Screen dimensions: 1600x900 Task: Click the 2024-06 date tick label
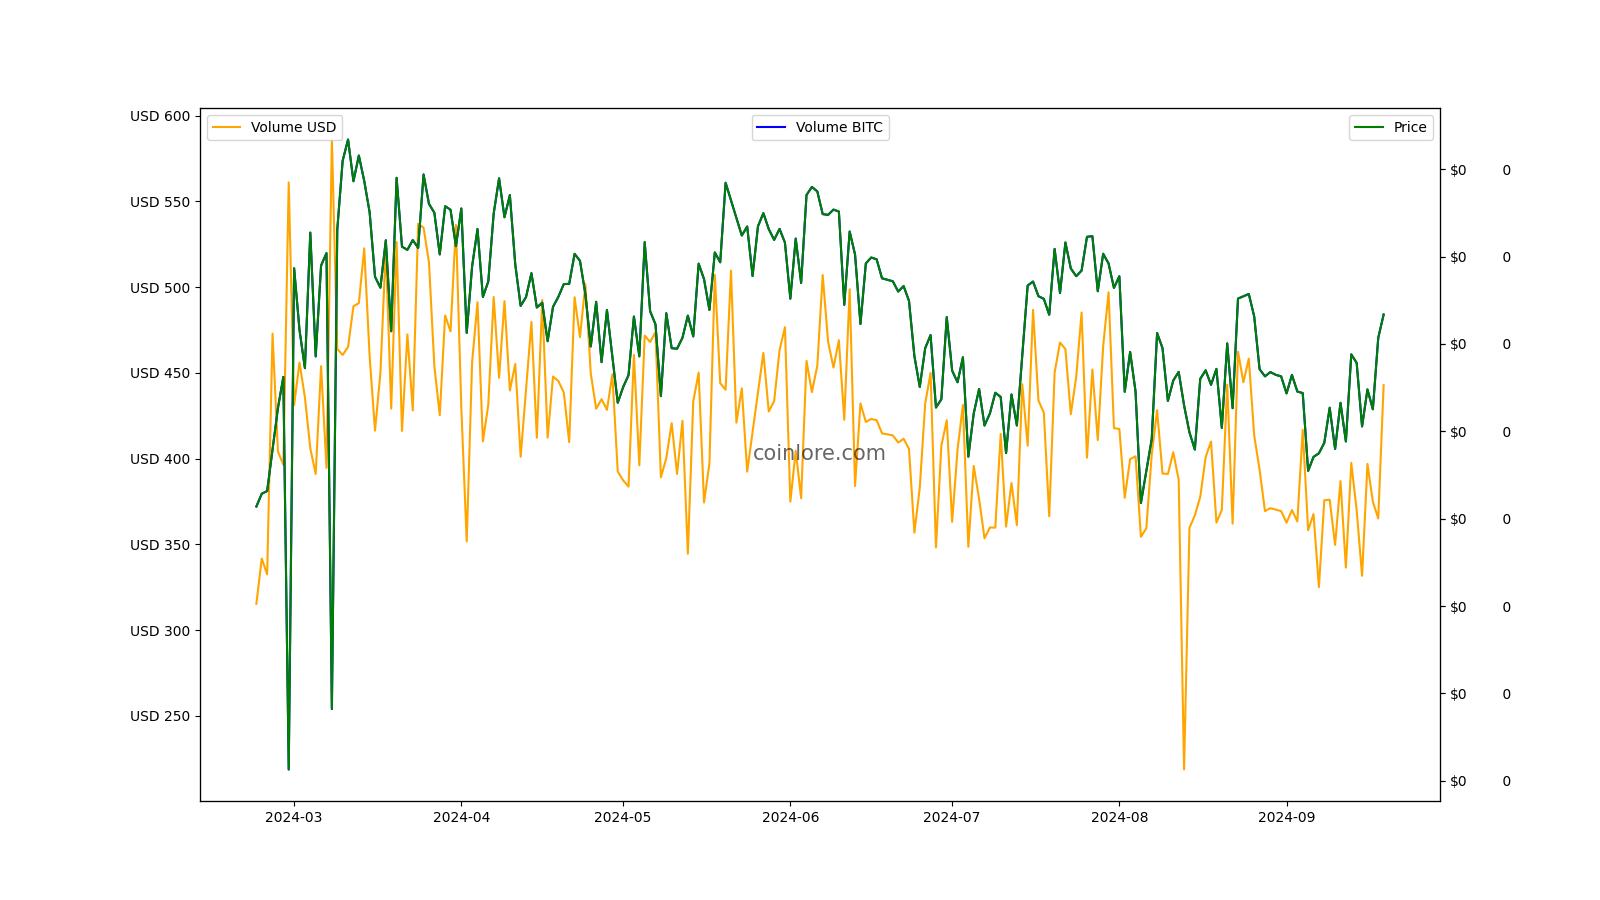(790, 817)
